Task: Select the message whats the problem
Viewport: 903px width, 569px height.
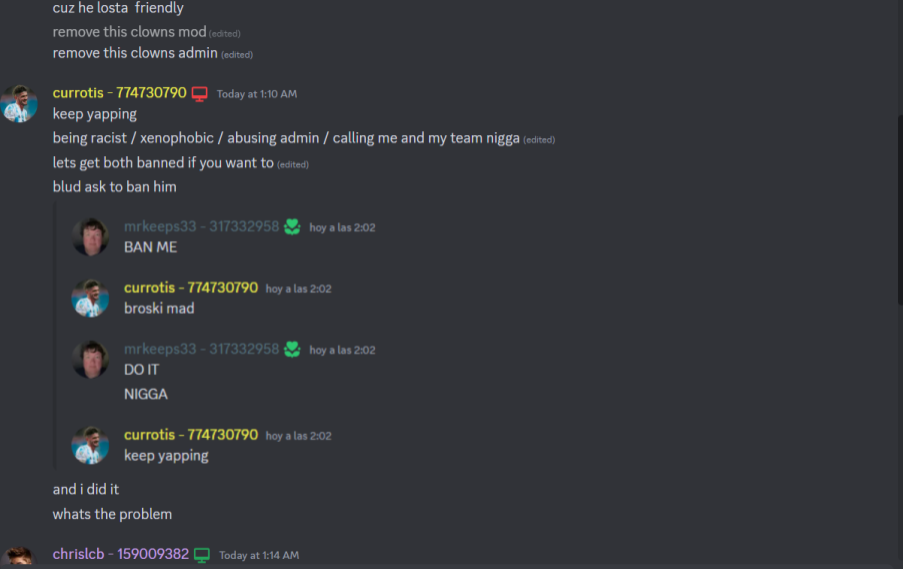Action: (112, 514)
